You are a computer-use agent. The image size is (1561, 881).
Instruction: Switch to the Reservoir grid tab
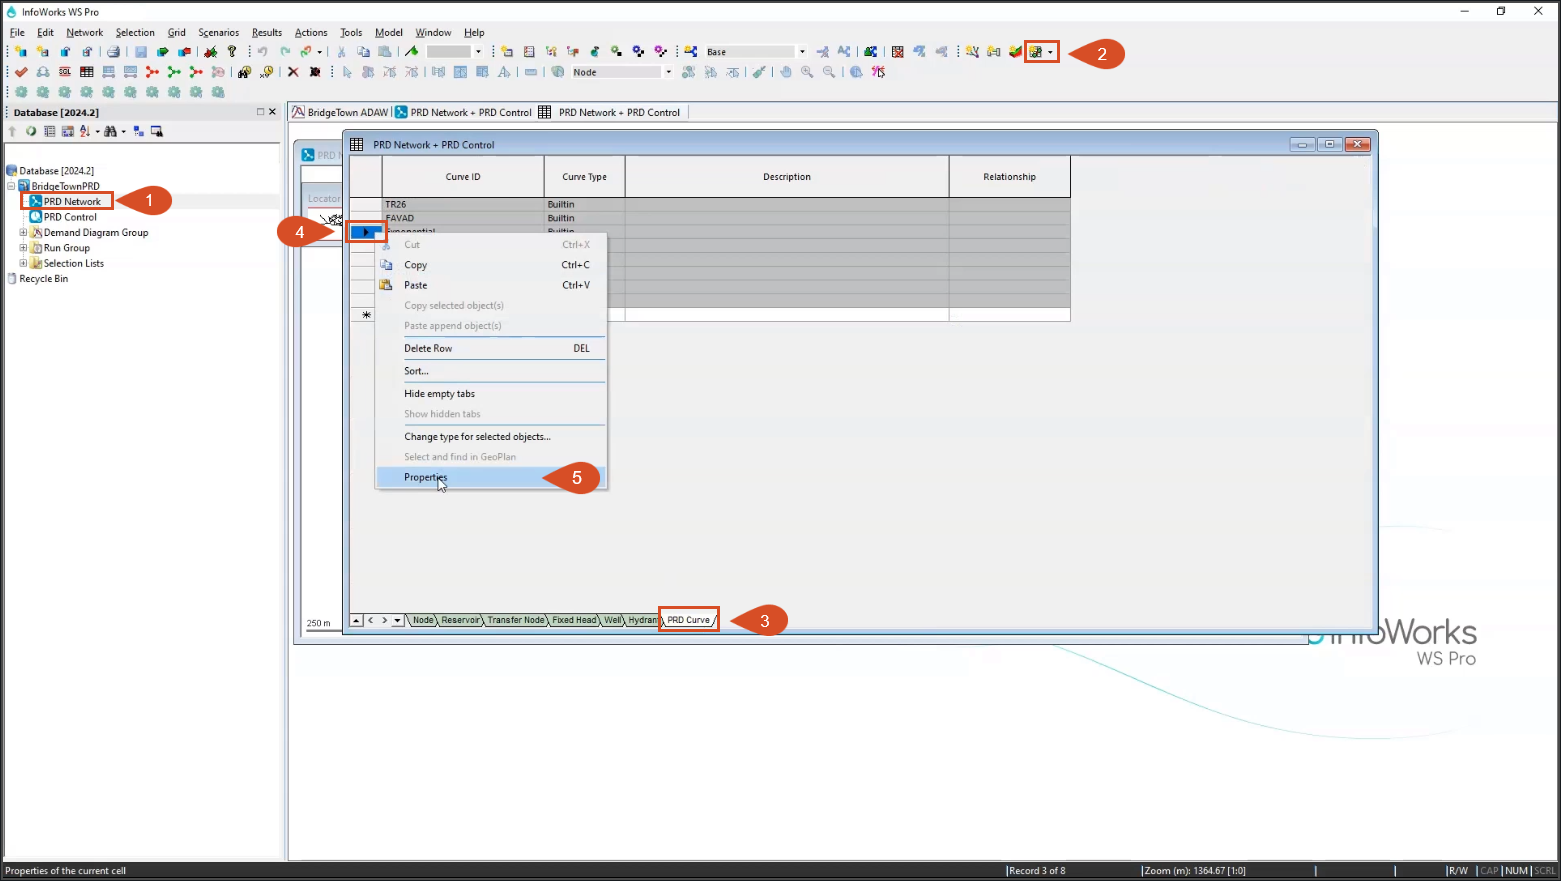[x=460, y=620]
